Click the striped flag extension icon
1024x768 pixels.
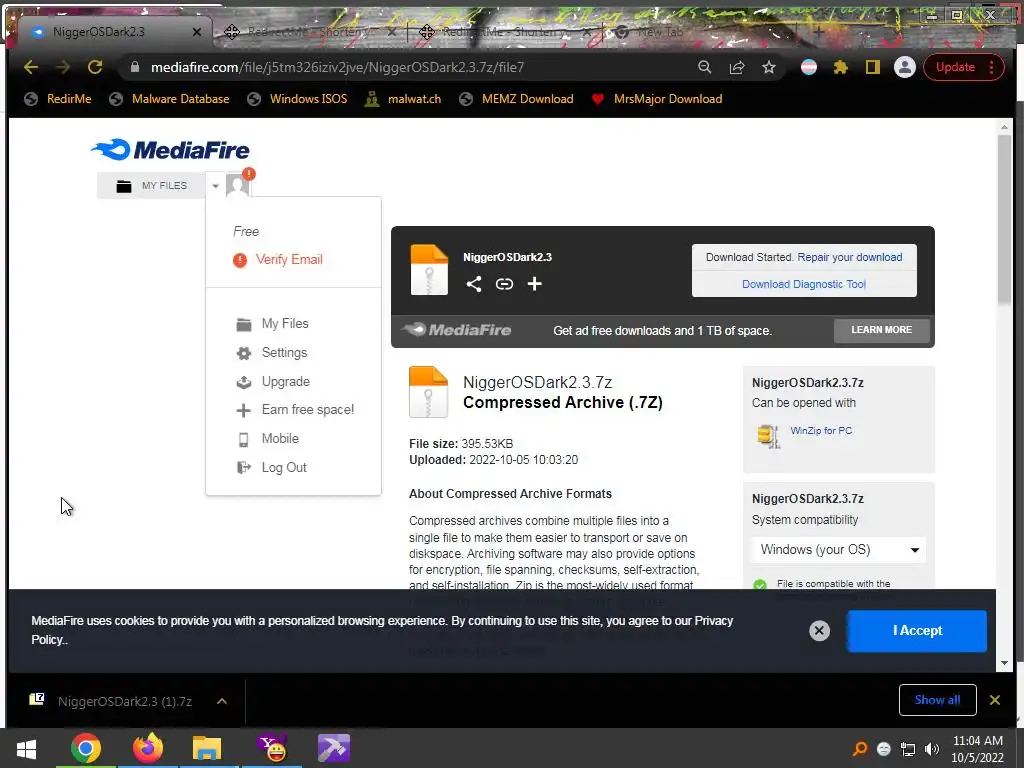tap(808, 67)
